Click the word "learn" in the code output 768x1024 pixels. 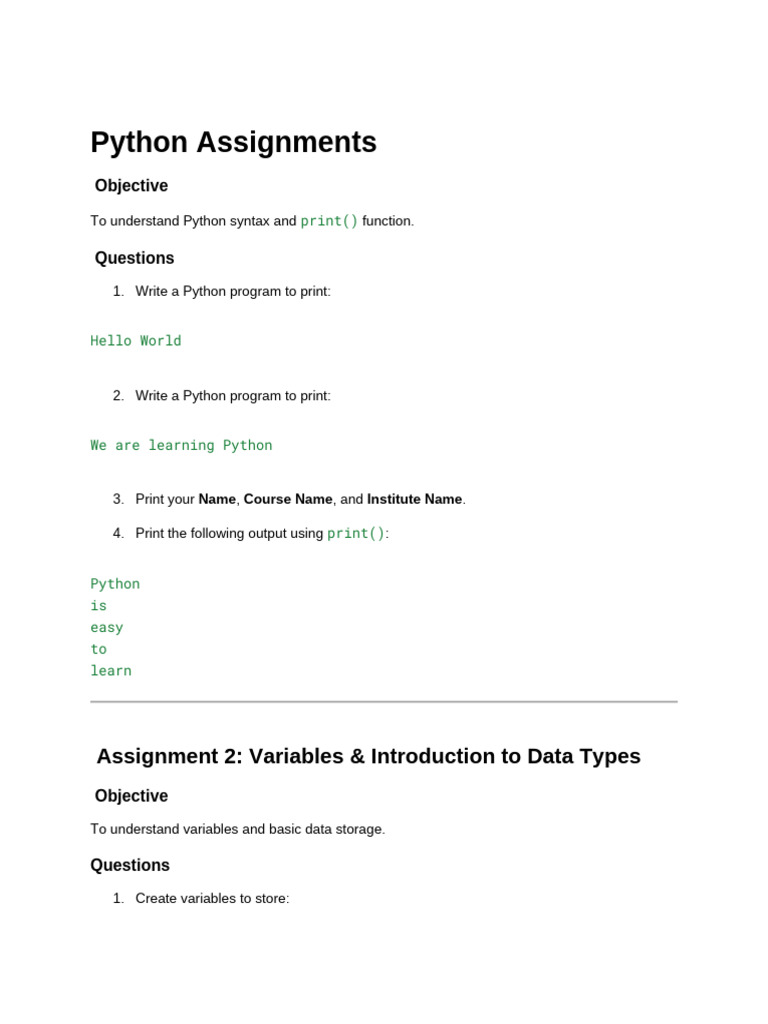[x=111, y=671]
